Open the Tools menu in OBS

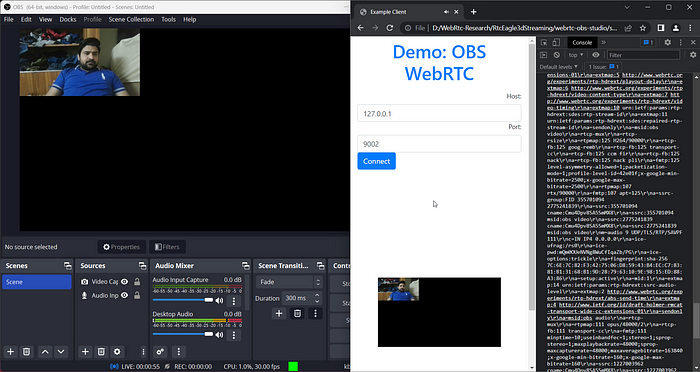(168, 19)
